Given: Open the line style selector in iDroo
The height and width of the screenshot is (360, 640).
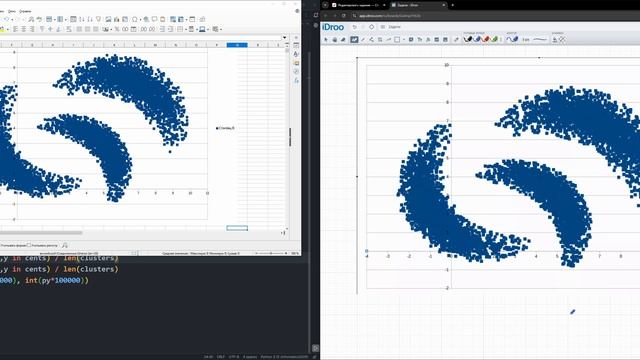Looking at the screenshot, I should point(540,40).
